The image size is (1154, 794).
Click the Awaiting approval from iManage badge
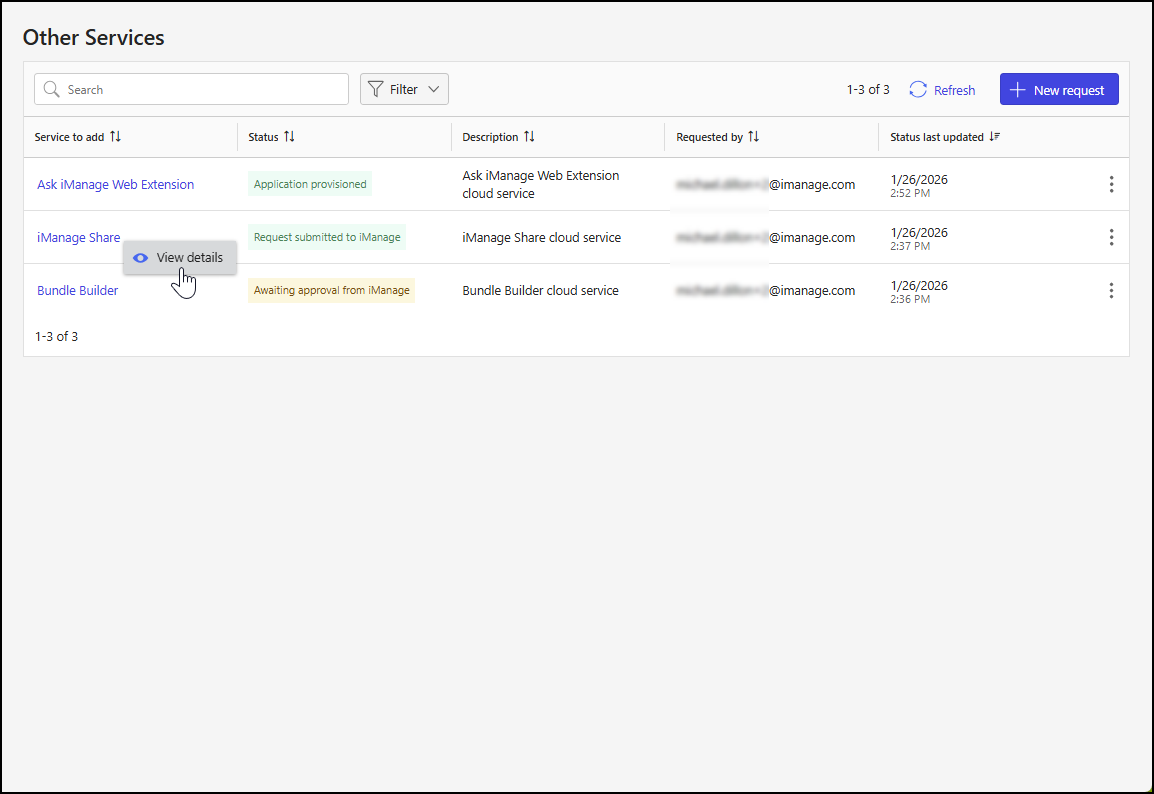click(331, 290)
